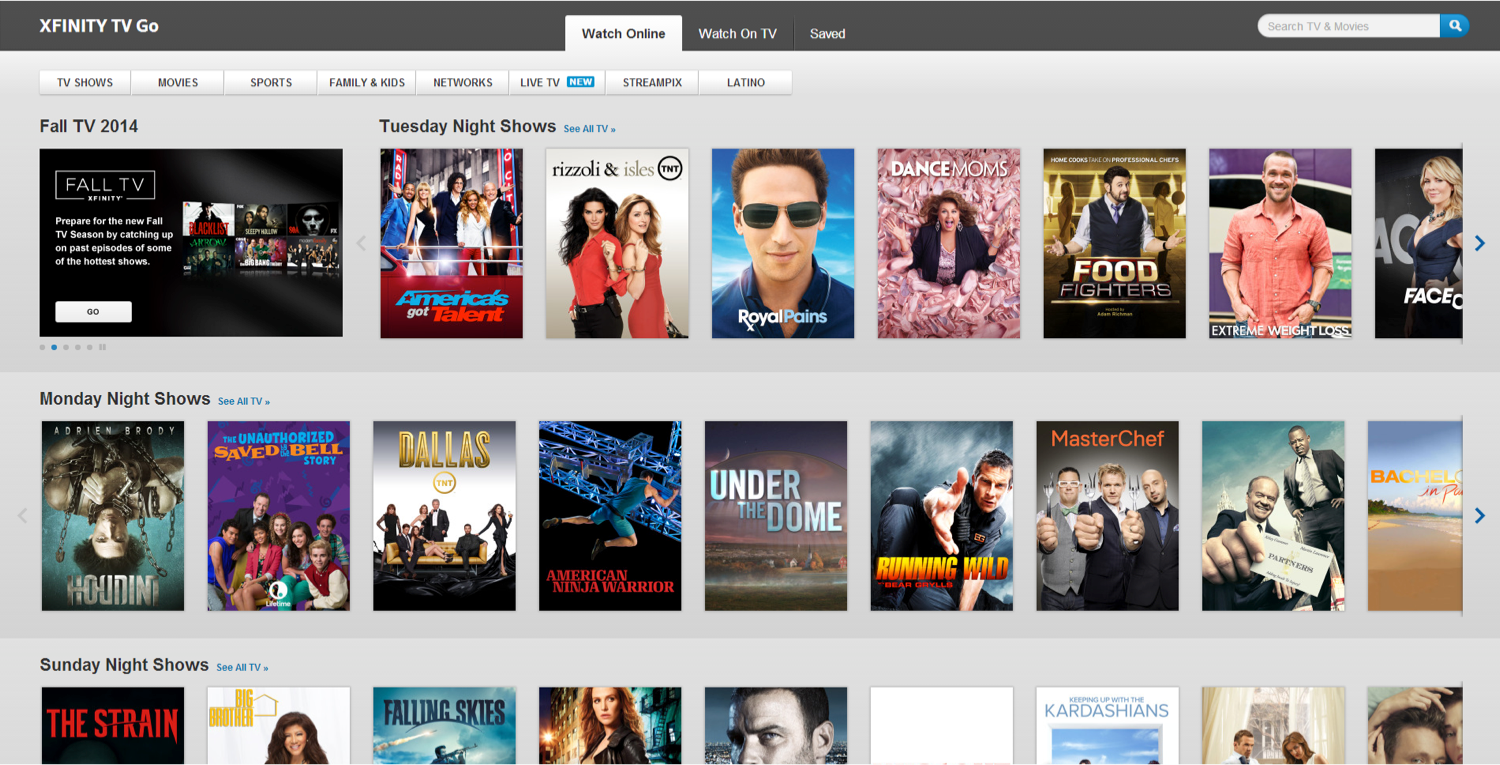Click the XFINITY TV Go logo
Image resolution: width=1500 pixels, height=765 pixels.
pyautogui.click(x=99, y=26)
